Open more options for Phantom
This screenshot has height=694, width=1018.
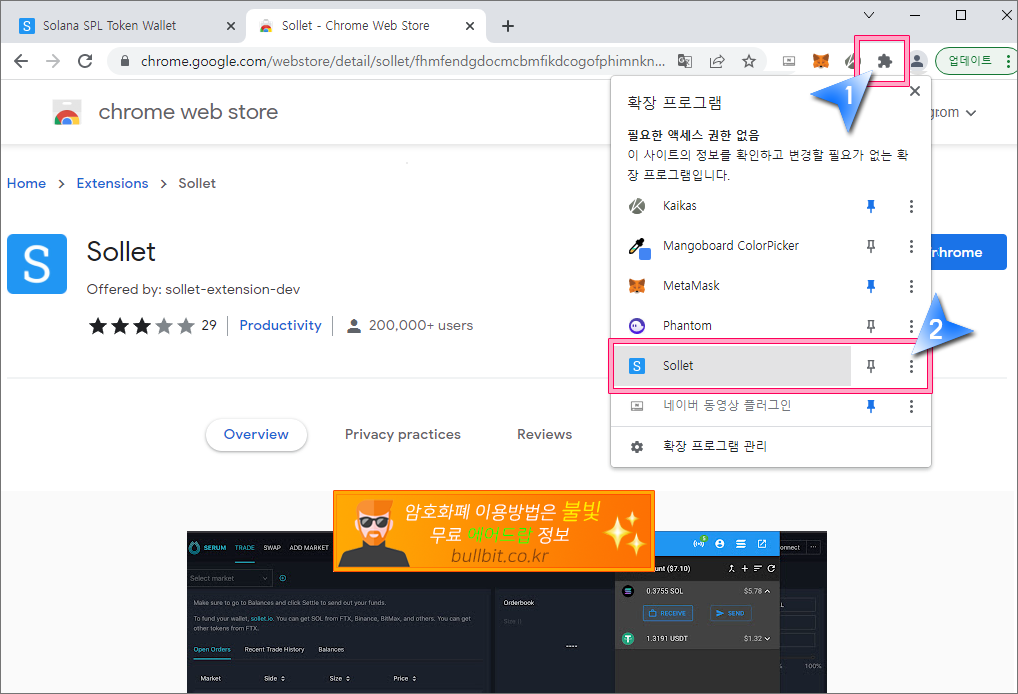(911, 326)
